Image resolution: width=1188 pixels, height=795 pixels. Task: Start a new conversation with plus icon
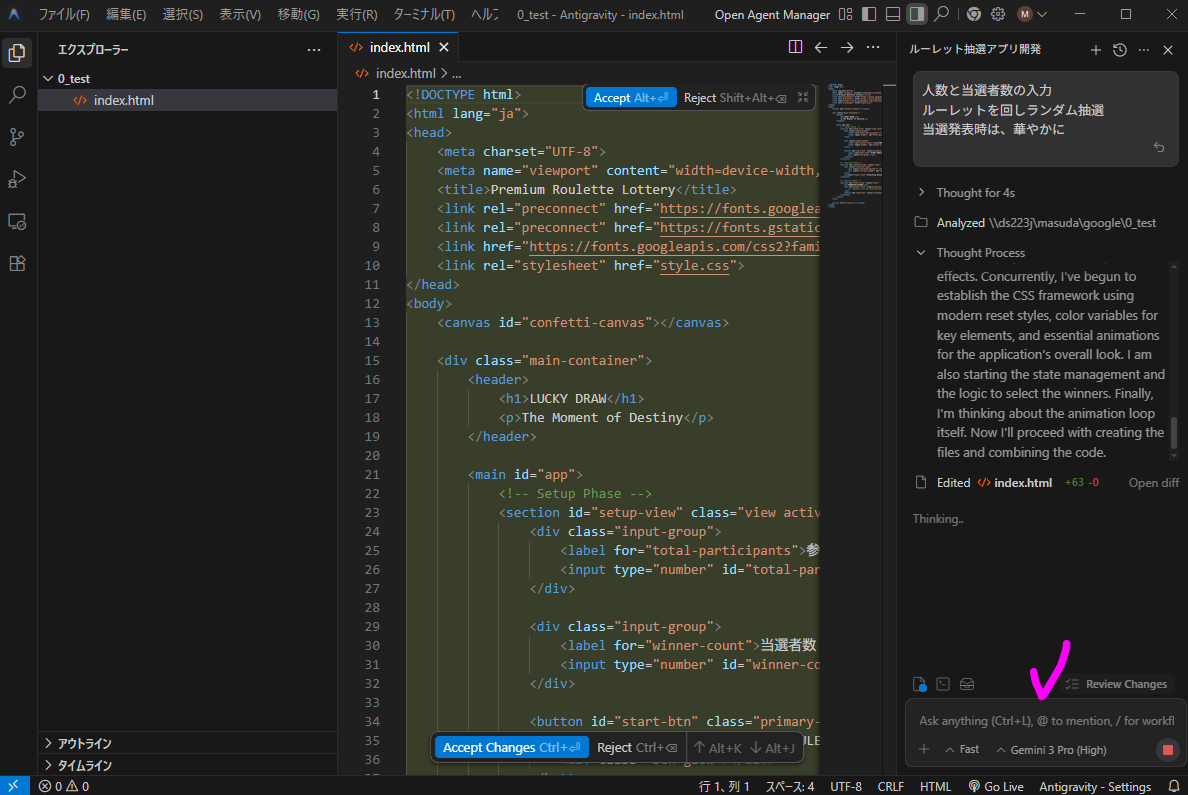(1095, 50)
